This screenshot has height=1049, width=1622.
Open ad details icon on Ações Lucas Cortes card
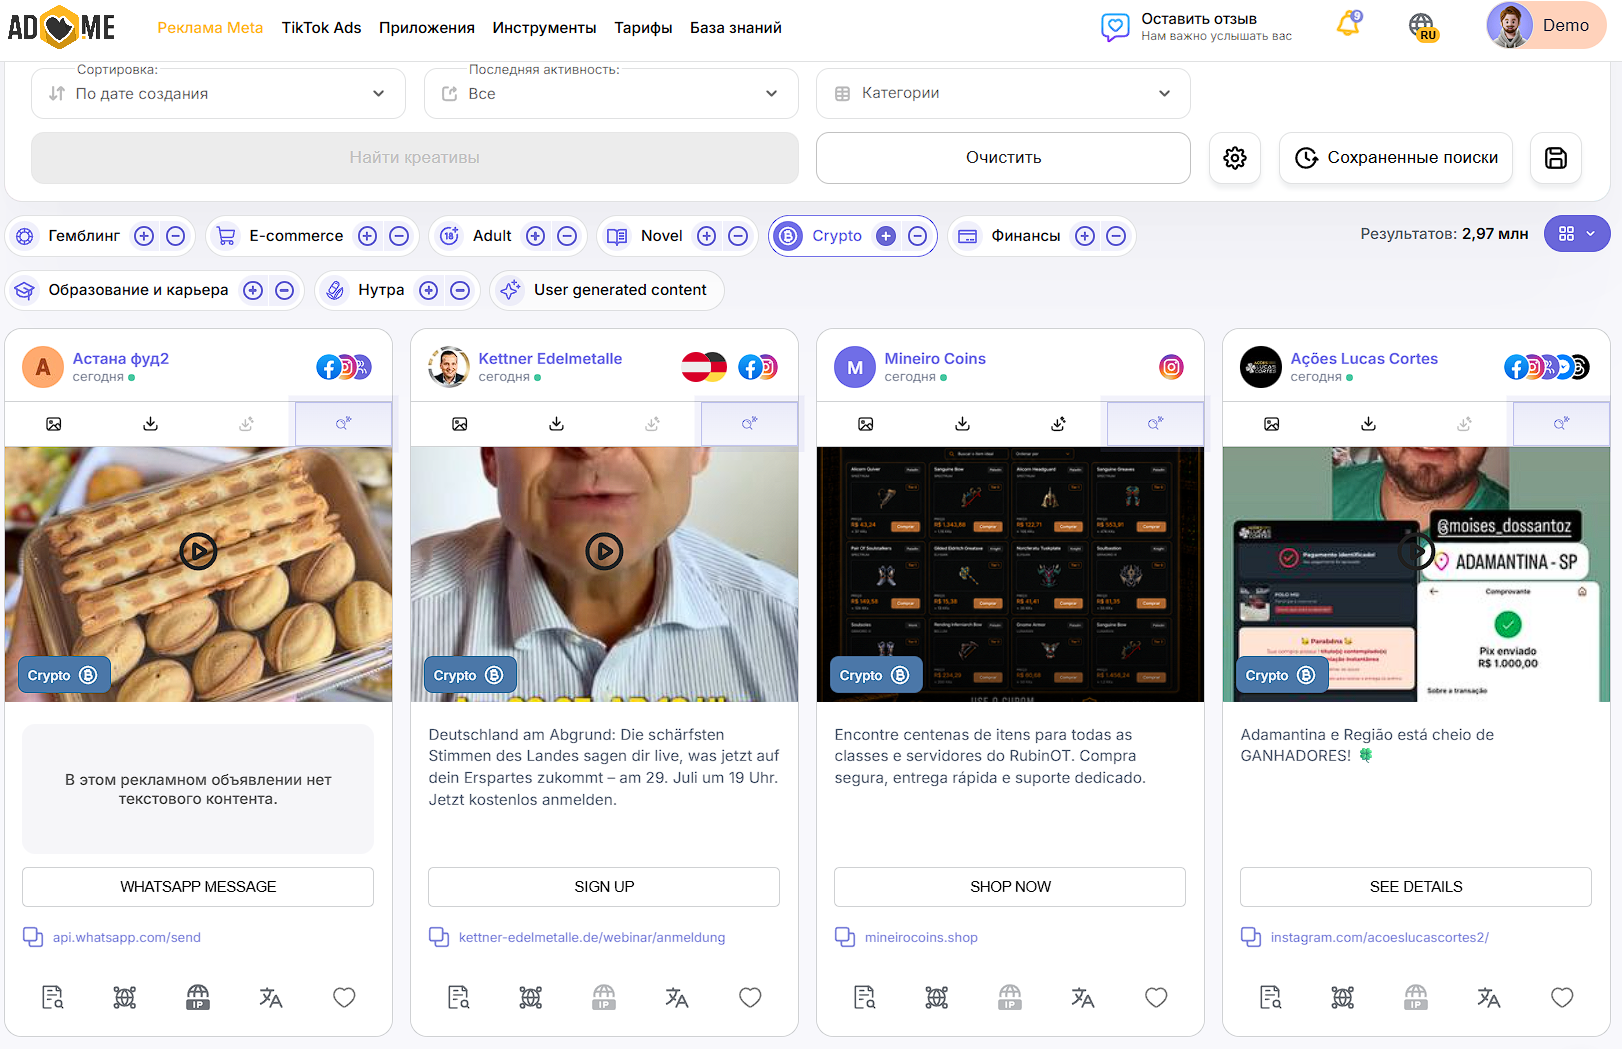click(1271, 997)
